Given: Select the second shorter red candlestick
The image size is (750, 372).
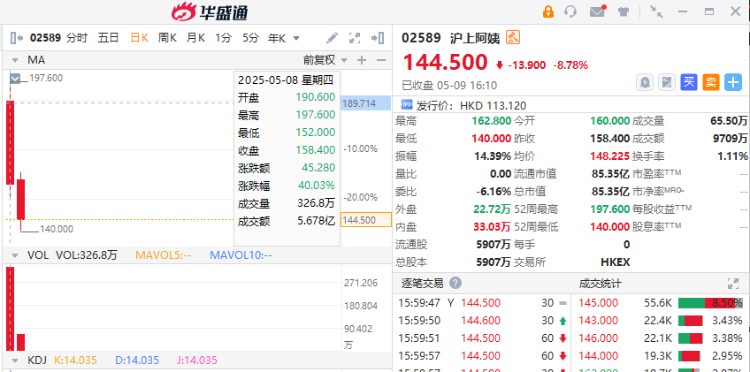Looking at the screenshot, I should click(x=21, y=199).
